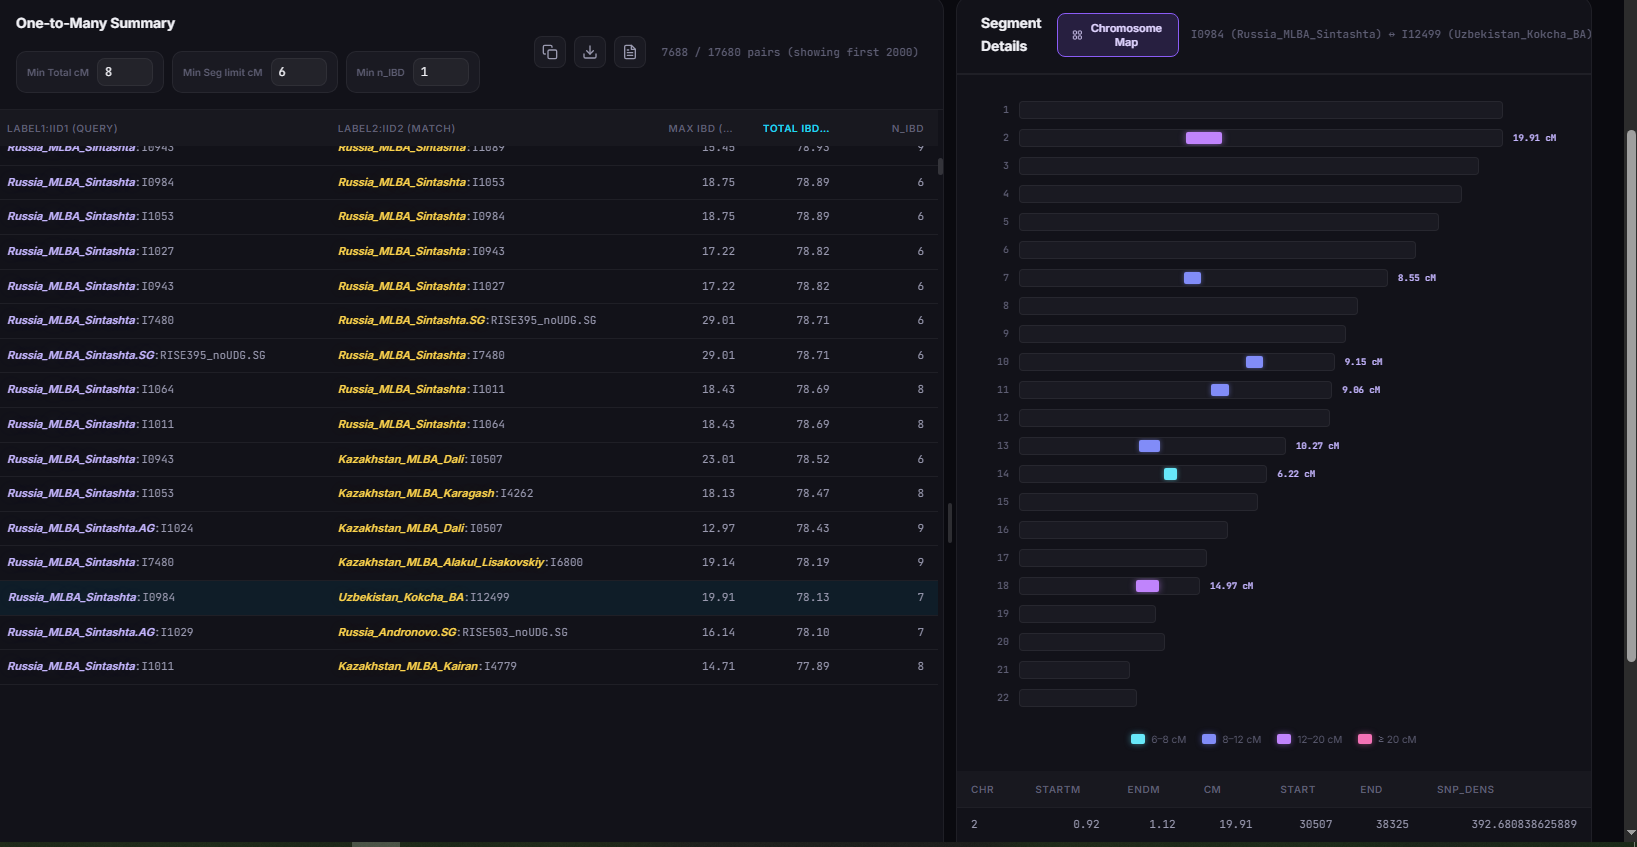
Task: Click the chromosome 1 track bar
Action: tap(1261, 110)
